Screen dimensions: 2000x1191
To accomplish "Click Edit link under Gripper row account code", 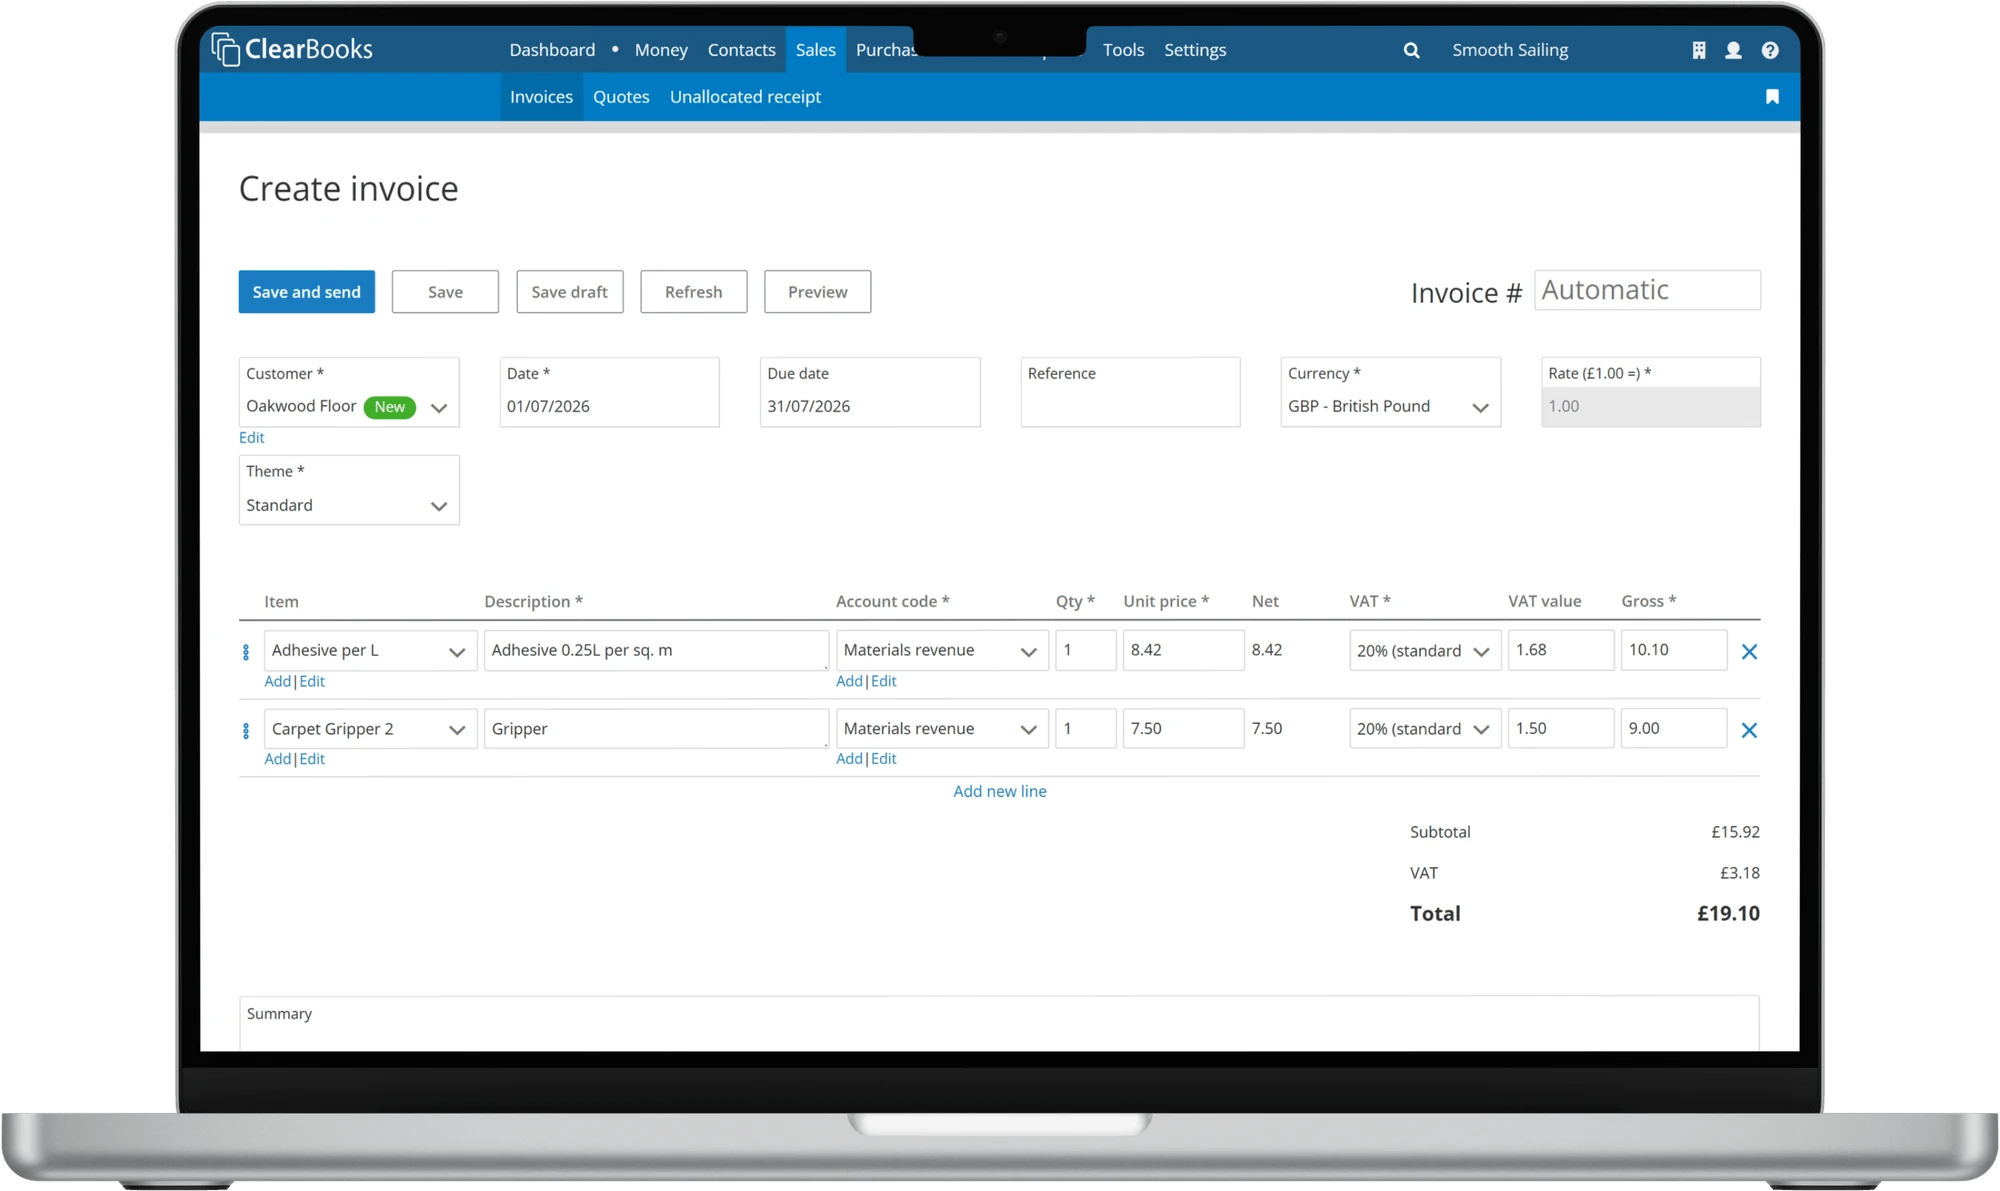I will pyautogui.click(x=884, y=759).
